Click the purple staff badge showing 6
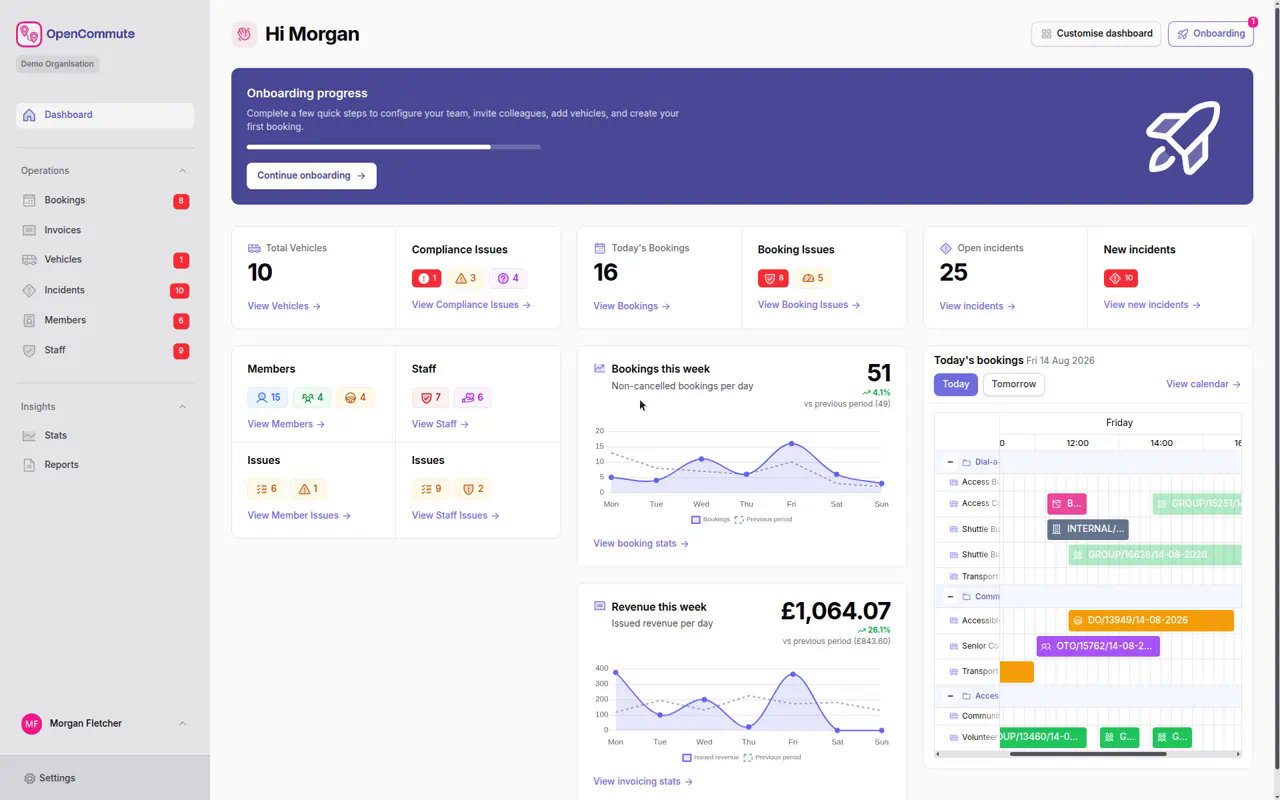 point(472,397)
